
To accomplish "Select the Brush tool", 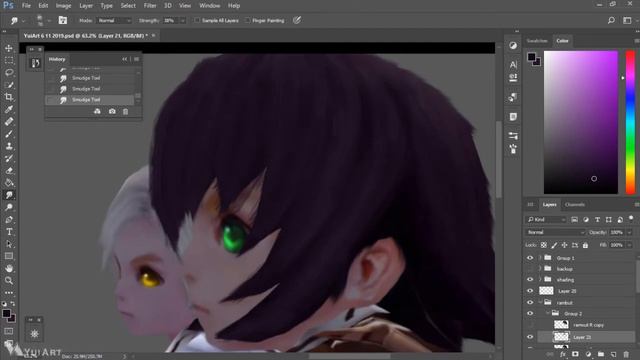I will pyautogui.click(x=9, y=134).
